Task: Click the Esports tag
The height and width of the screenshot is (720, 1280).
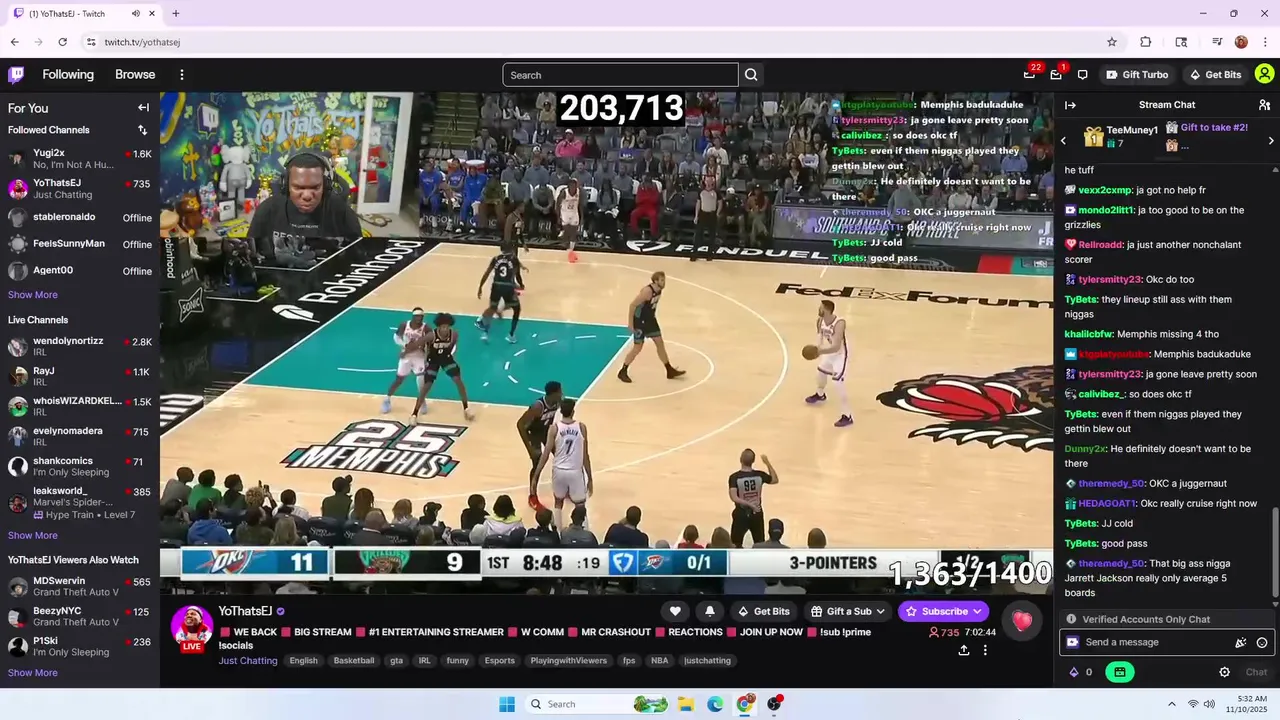Action: coord(500,661)
